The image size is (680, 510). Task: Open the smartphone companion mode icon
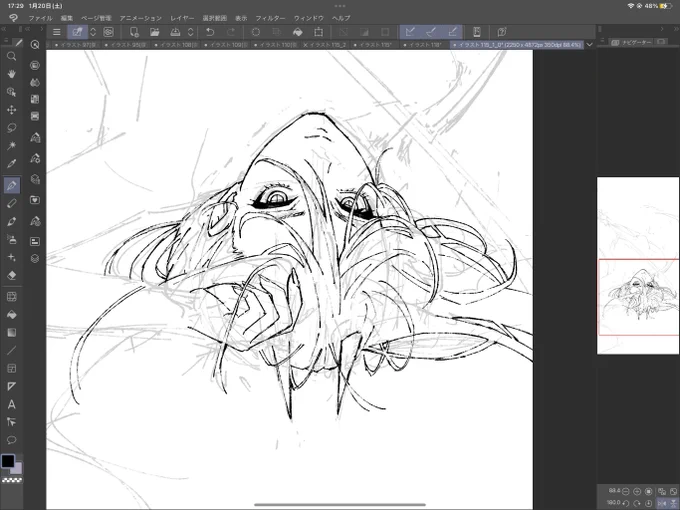(x=477, y=32)
